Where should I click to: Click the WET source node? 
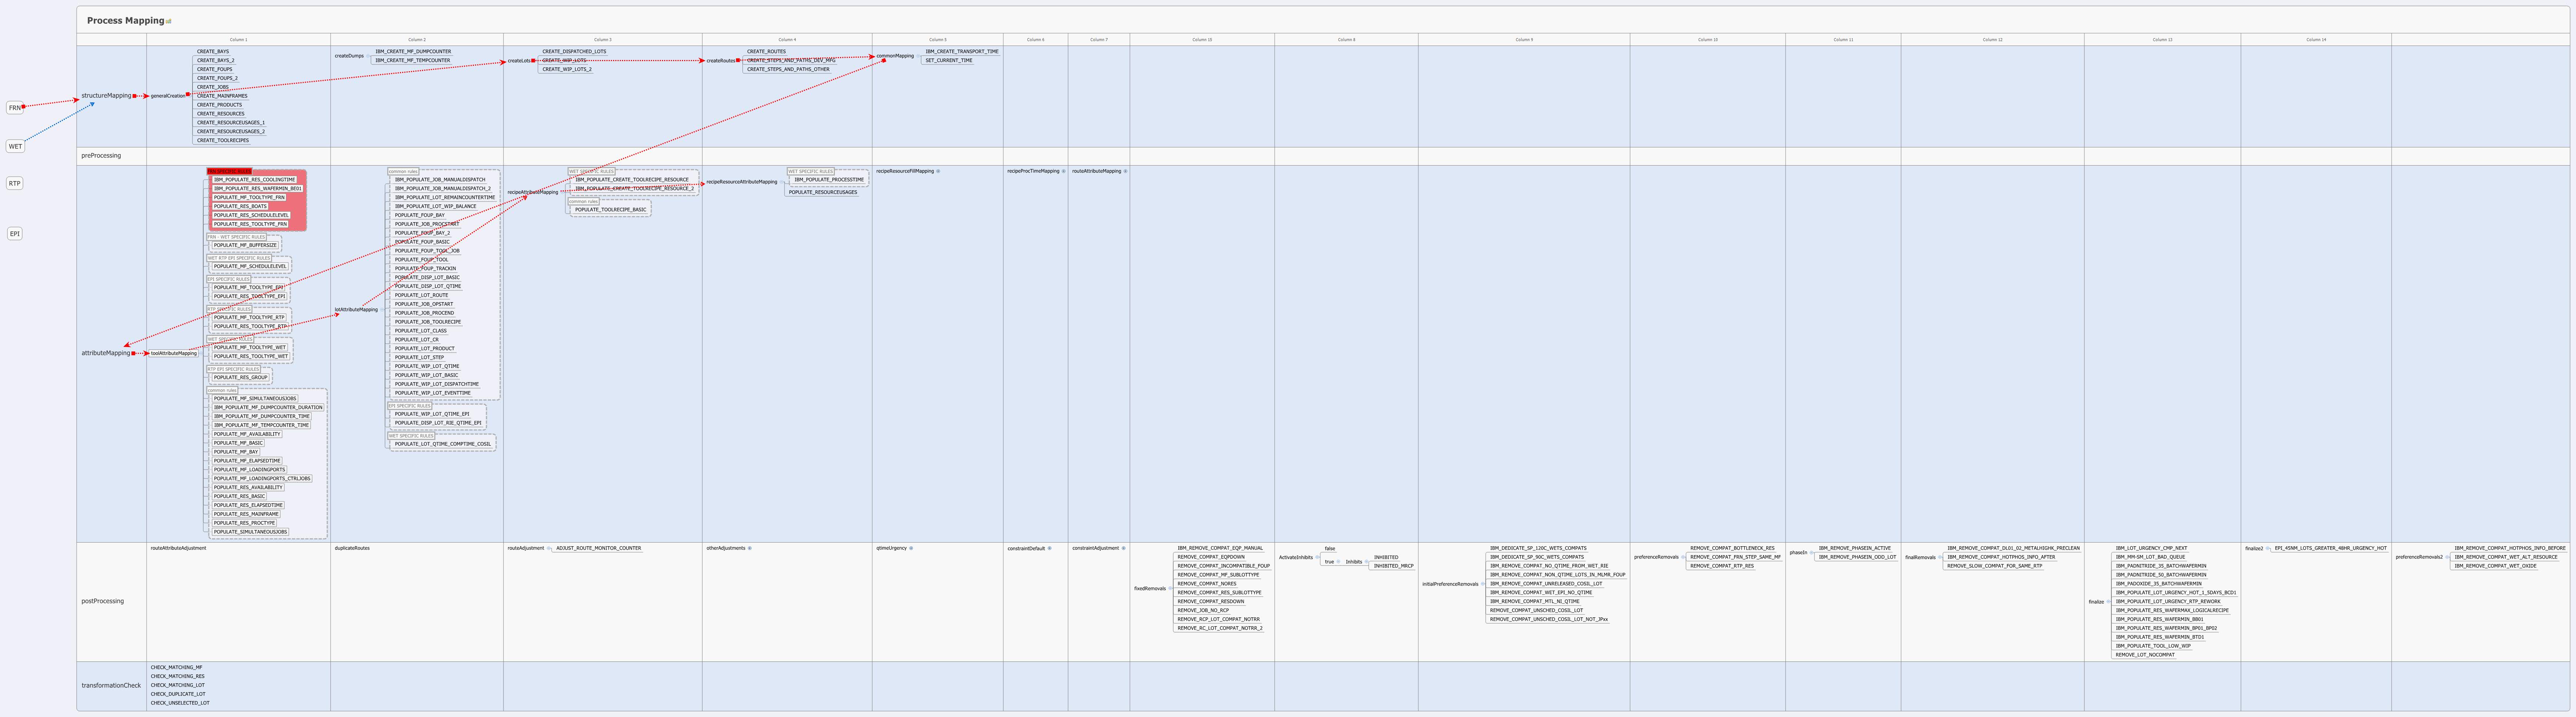click(15, 145)
